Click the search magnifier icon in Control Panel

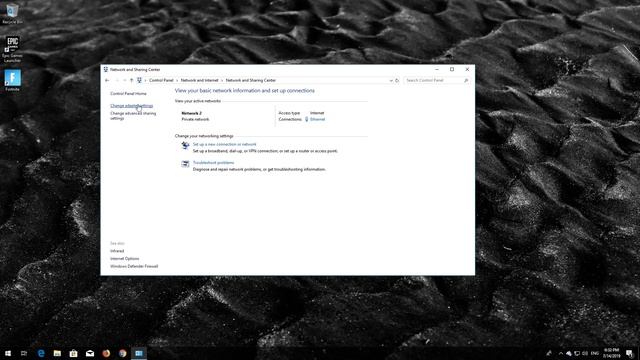[466, 80]
